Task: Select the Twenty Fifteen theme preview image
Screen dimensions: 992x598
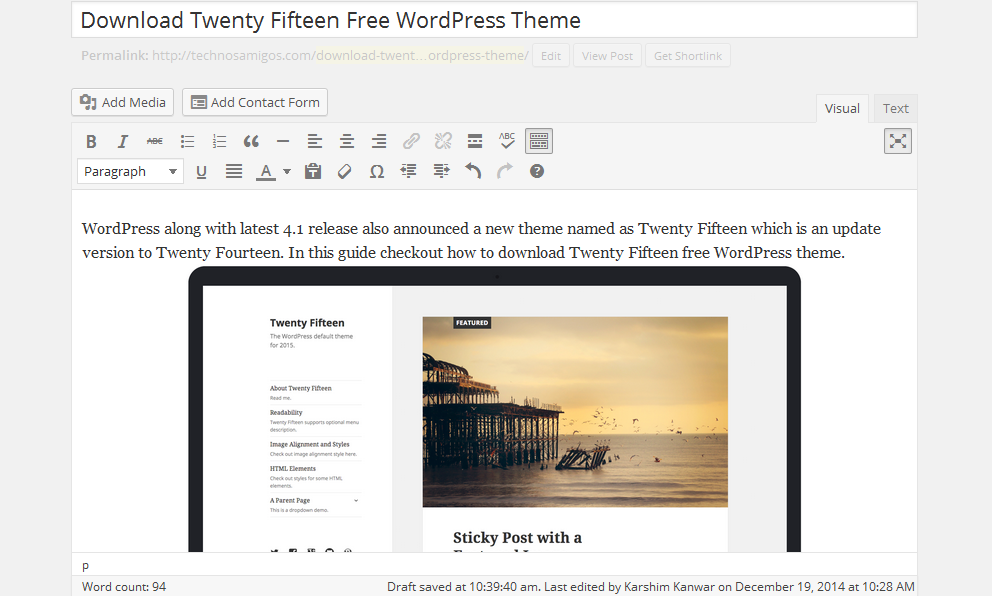Action: (495, 409)
